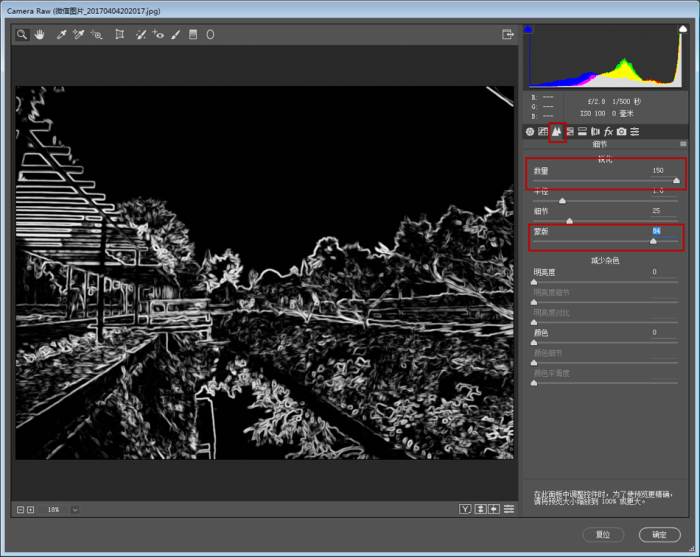Switch to the Effects fx tab
Viewport: 700px width, 557px height.
pos(608,131)
